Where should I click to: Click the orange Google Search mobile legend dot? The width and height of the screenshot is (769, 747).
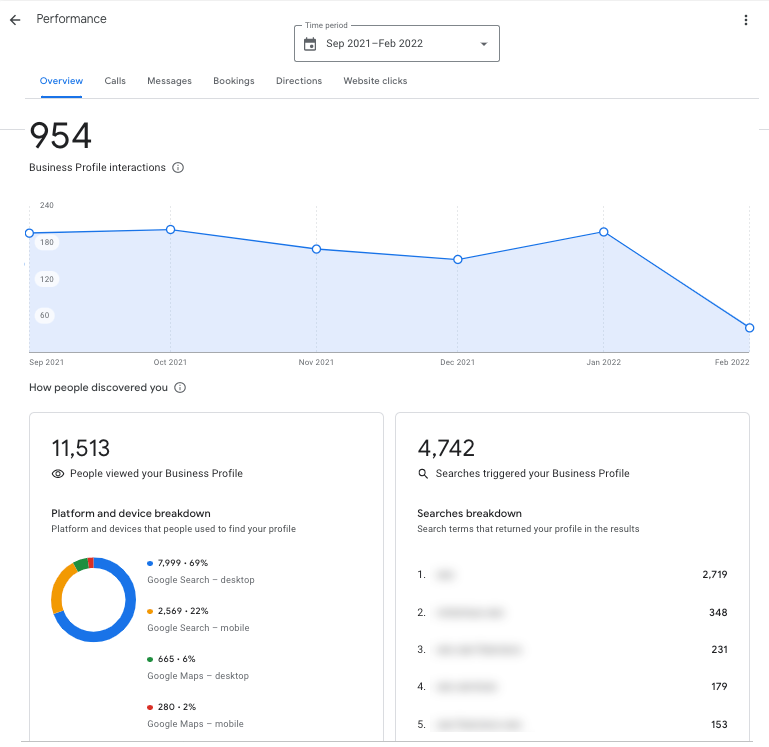point(150,611)
